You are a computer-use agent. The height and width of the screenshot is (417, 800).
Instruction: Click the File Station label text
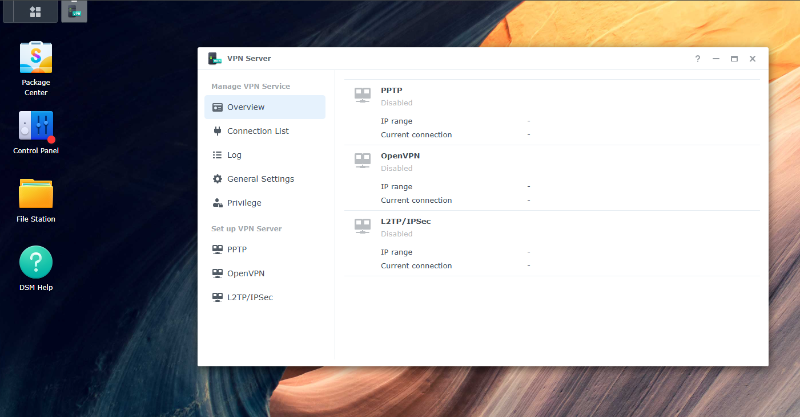[36, 219]
